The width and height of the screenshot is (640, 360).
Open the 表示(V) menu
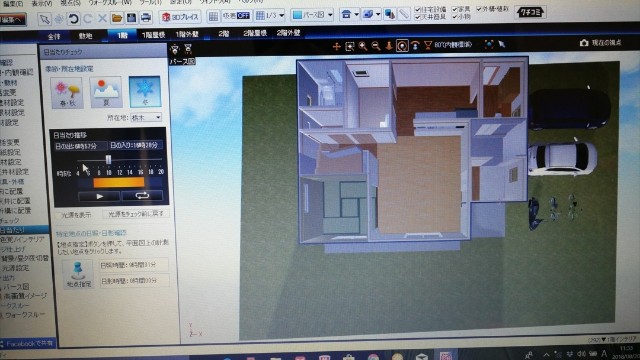tap(42, 3)
